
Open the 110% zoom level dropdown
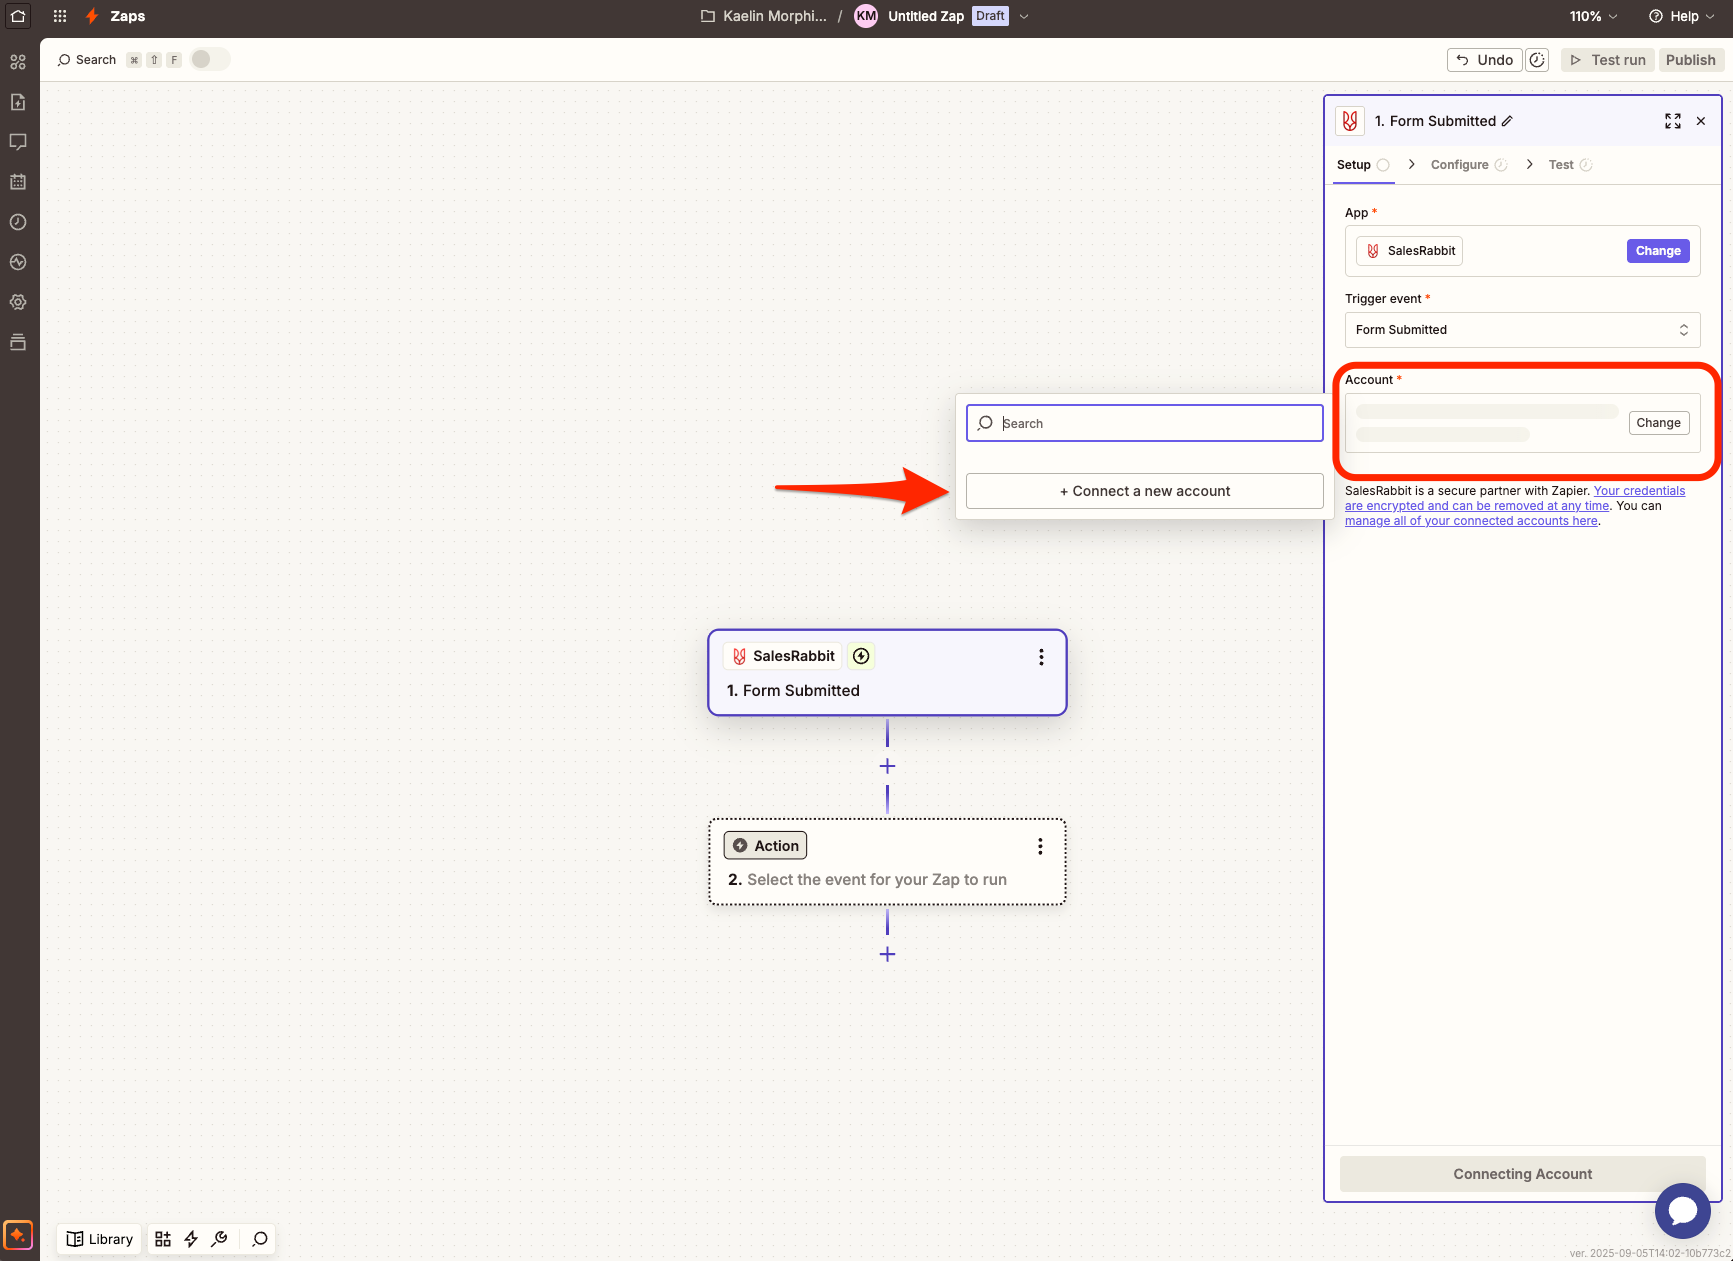coord(1591,16)
